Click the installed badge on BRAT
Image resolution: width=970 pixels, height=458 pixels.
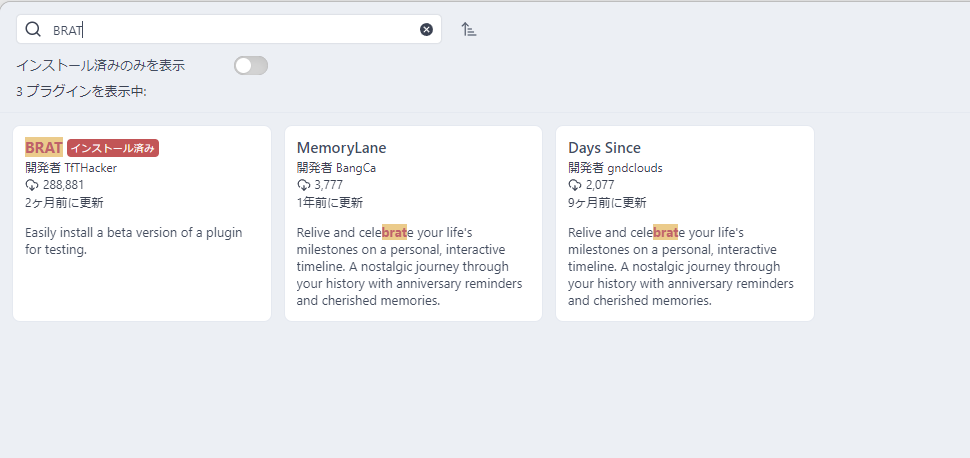[x=113, y=148]
